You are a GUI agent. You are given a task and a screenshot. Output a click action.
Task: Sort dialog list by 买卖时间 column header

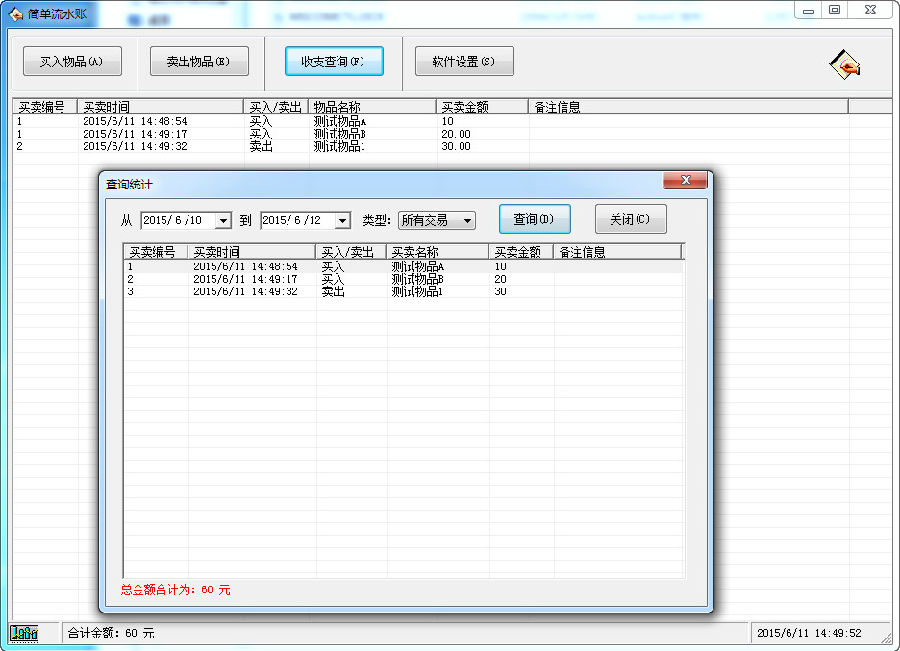coord(250,252)
